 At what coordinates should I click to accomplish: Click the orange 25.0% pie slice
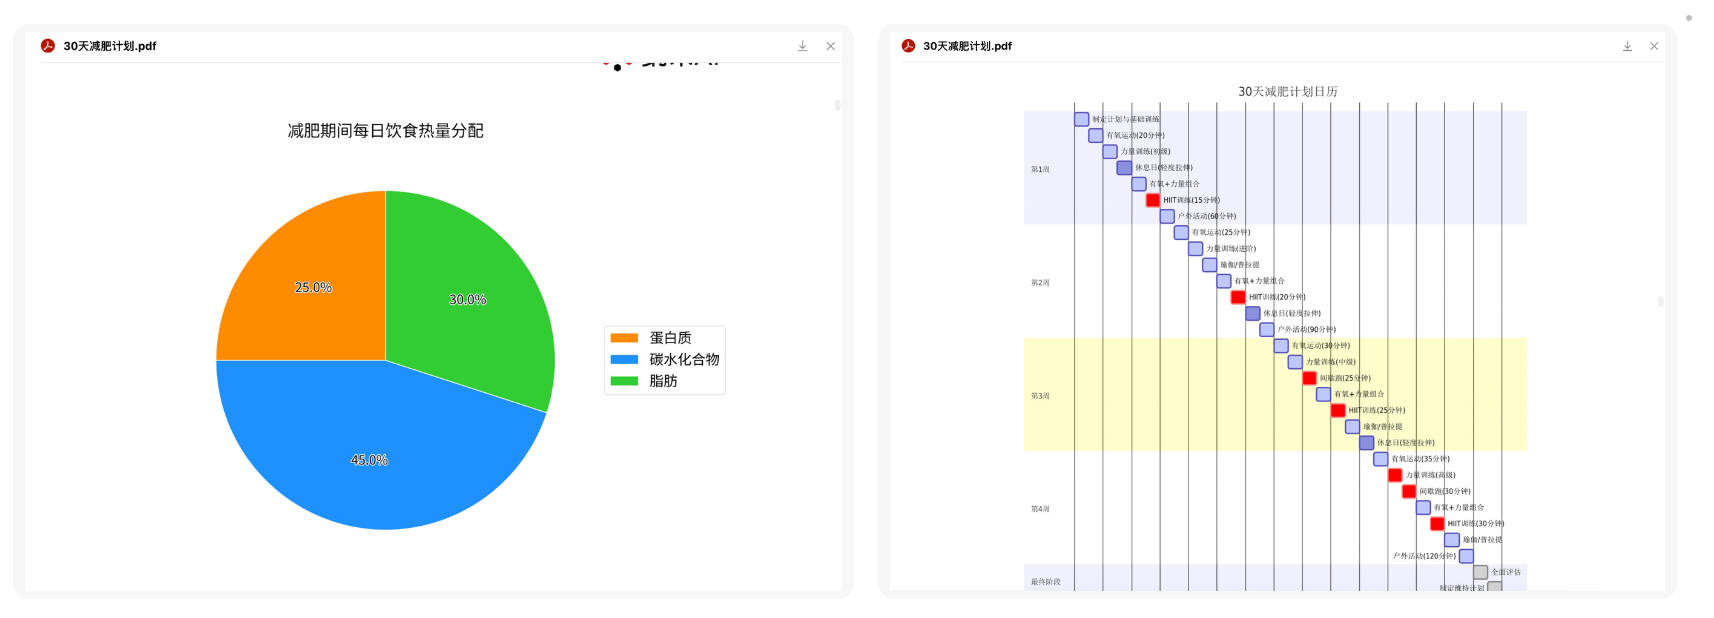pyautogui.click(x=315, y=285)
